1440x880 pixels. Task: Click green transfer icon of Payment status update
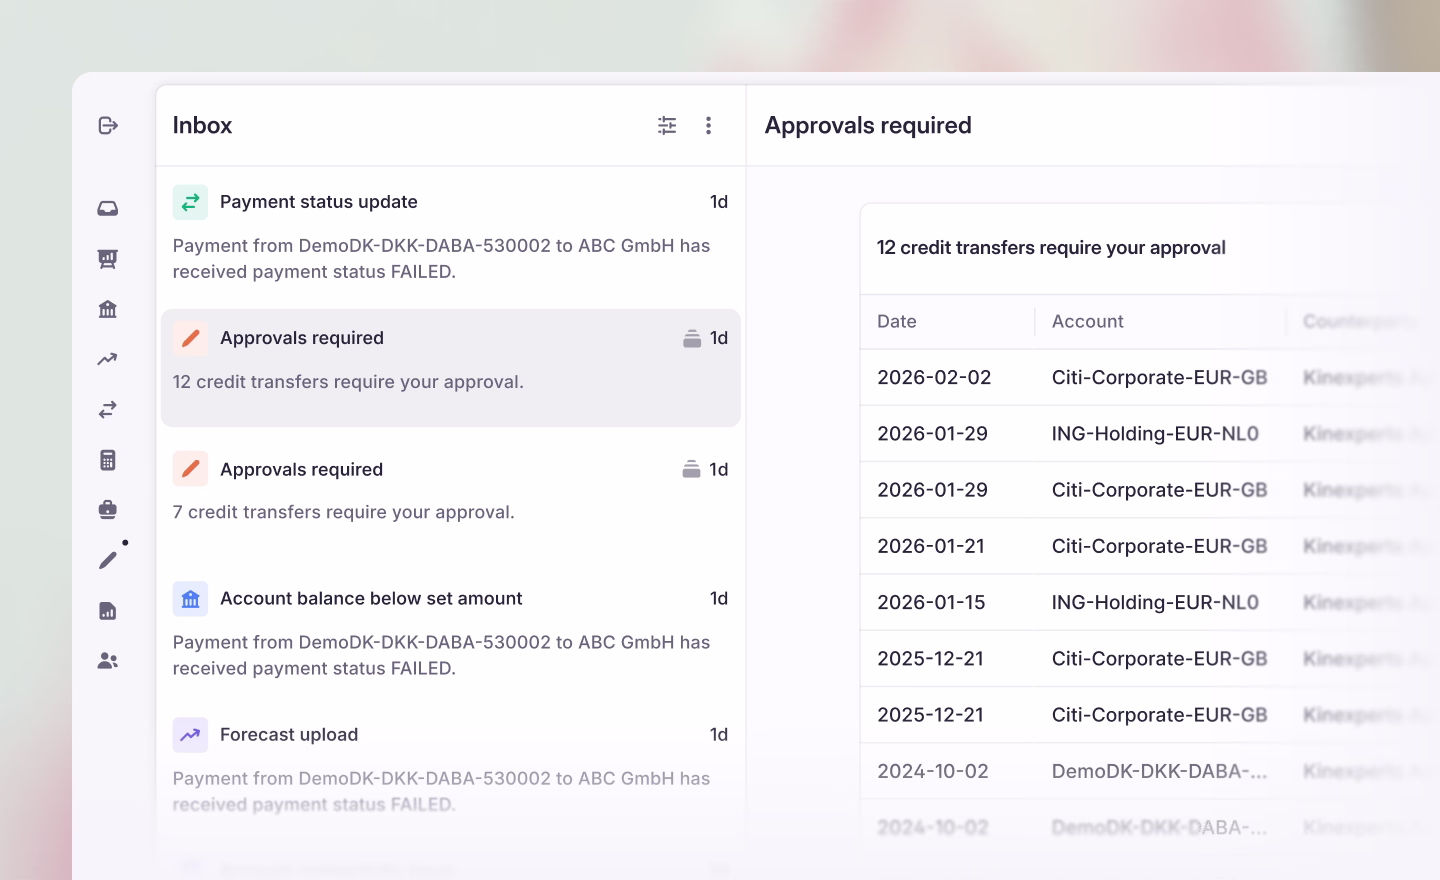(190, 202)
